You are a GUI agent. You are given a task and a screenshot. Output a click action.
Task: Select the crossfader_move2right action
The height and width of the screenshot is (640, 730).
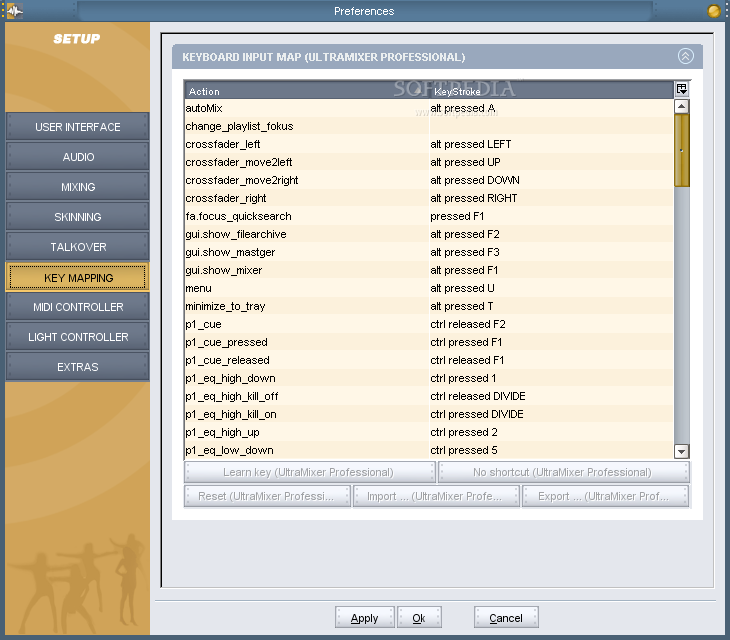[429, 180]
